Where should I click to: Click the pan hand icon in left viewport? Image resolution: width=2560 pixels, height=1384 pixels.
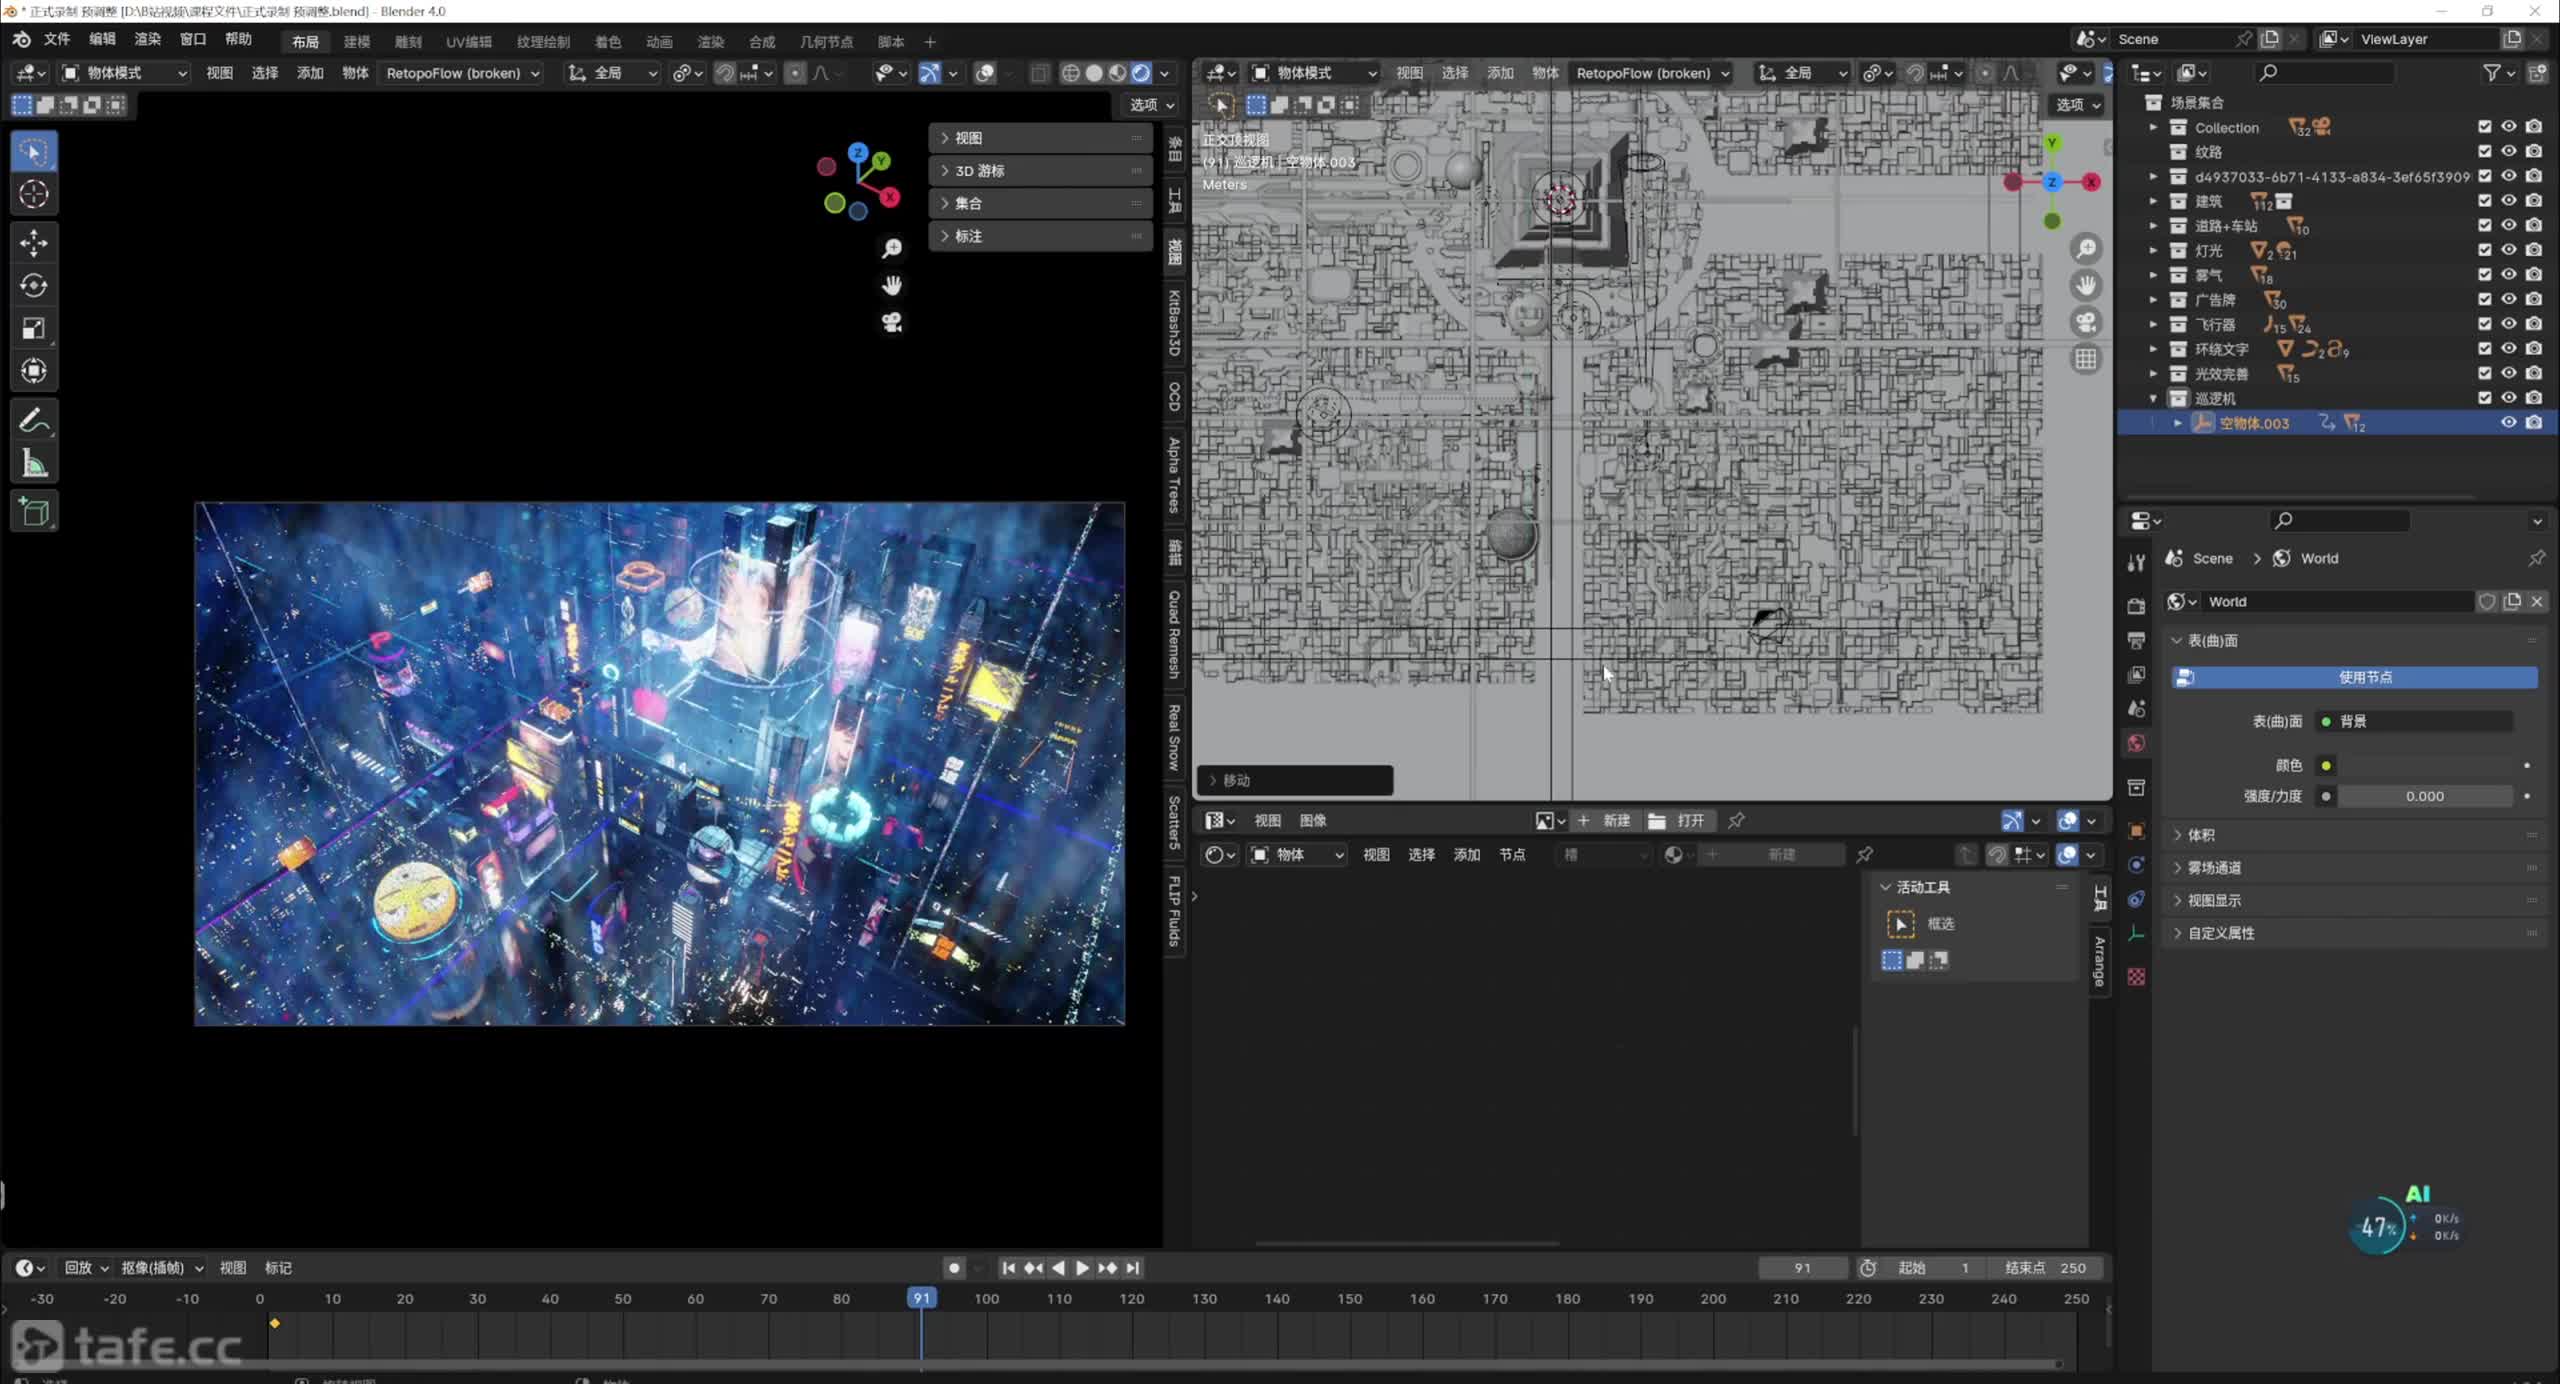click(x=891, y=286)
